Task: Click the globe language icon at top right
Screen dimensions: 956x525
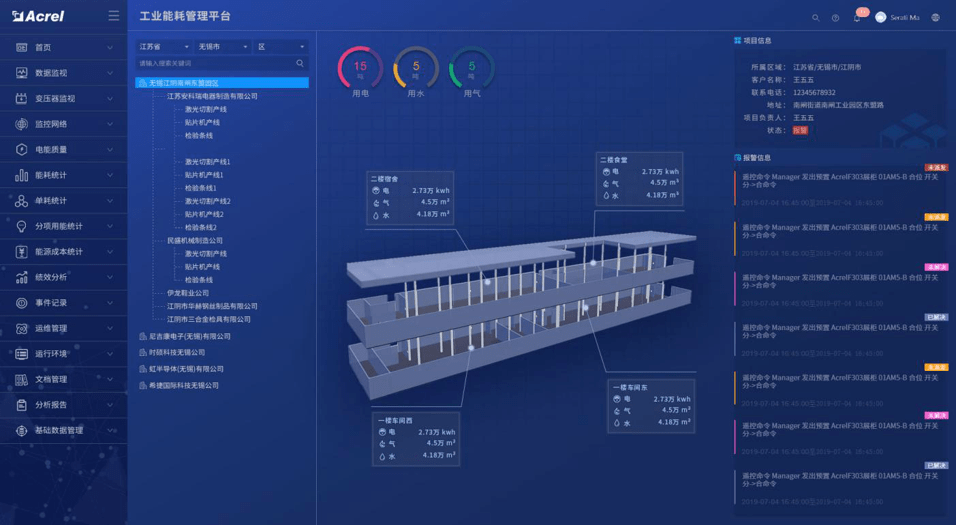Action: (x=935, y=17)
